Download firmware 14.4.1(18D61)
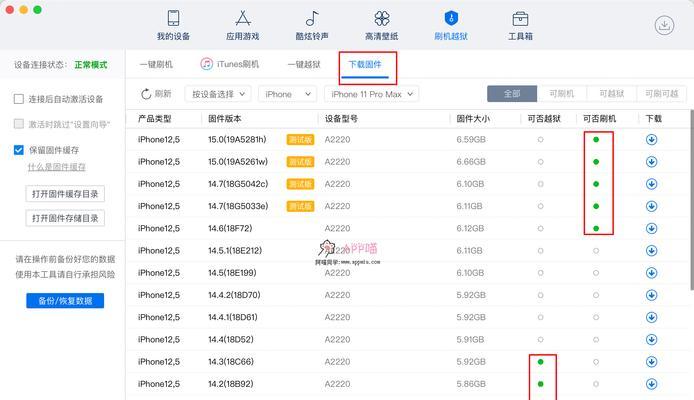 tap(651, 317)
